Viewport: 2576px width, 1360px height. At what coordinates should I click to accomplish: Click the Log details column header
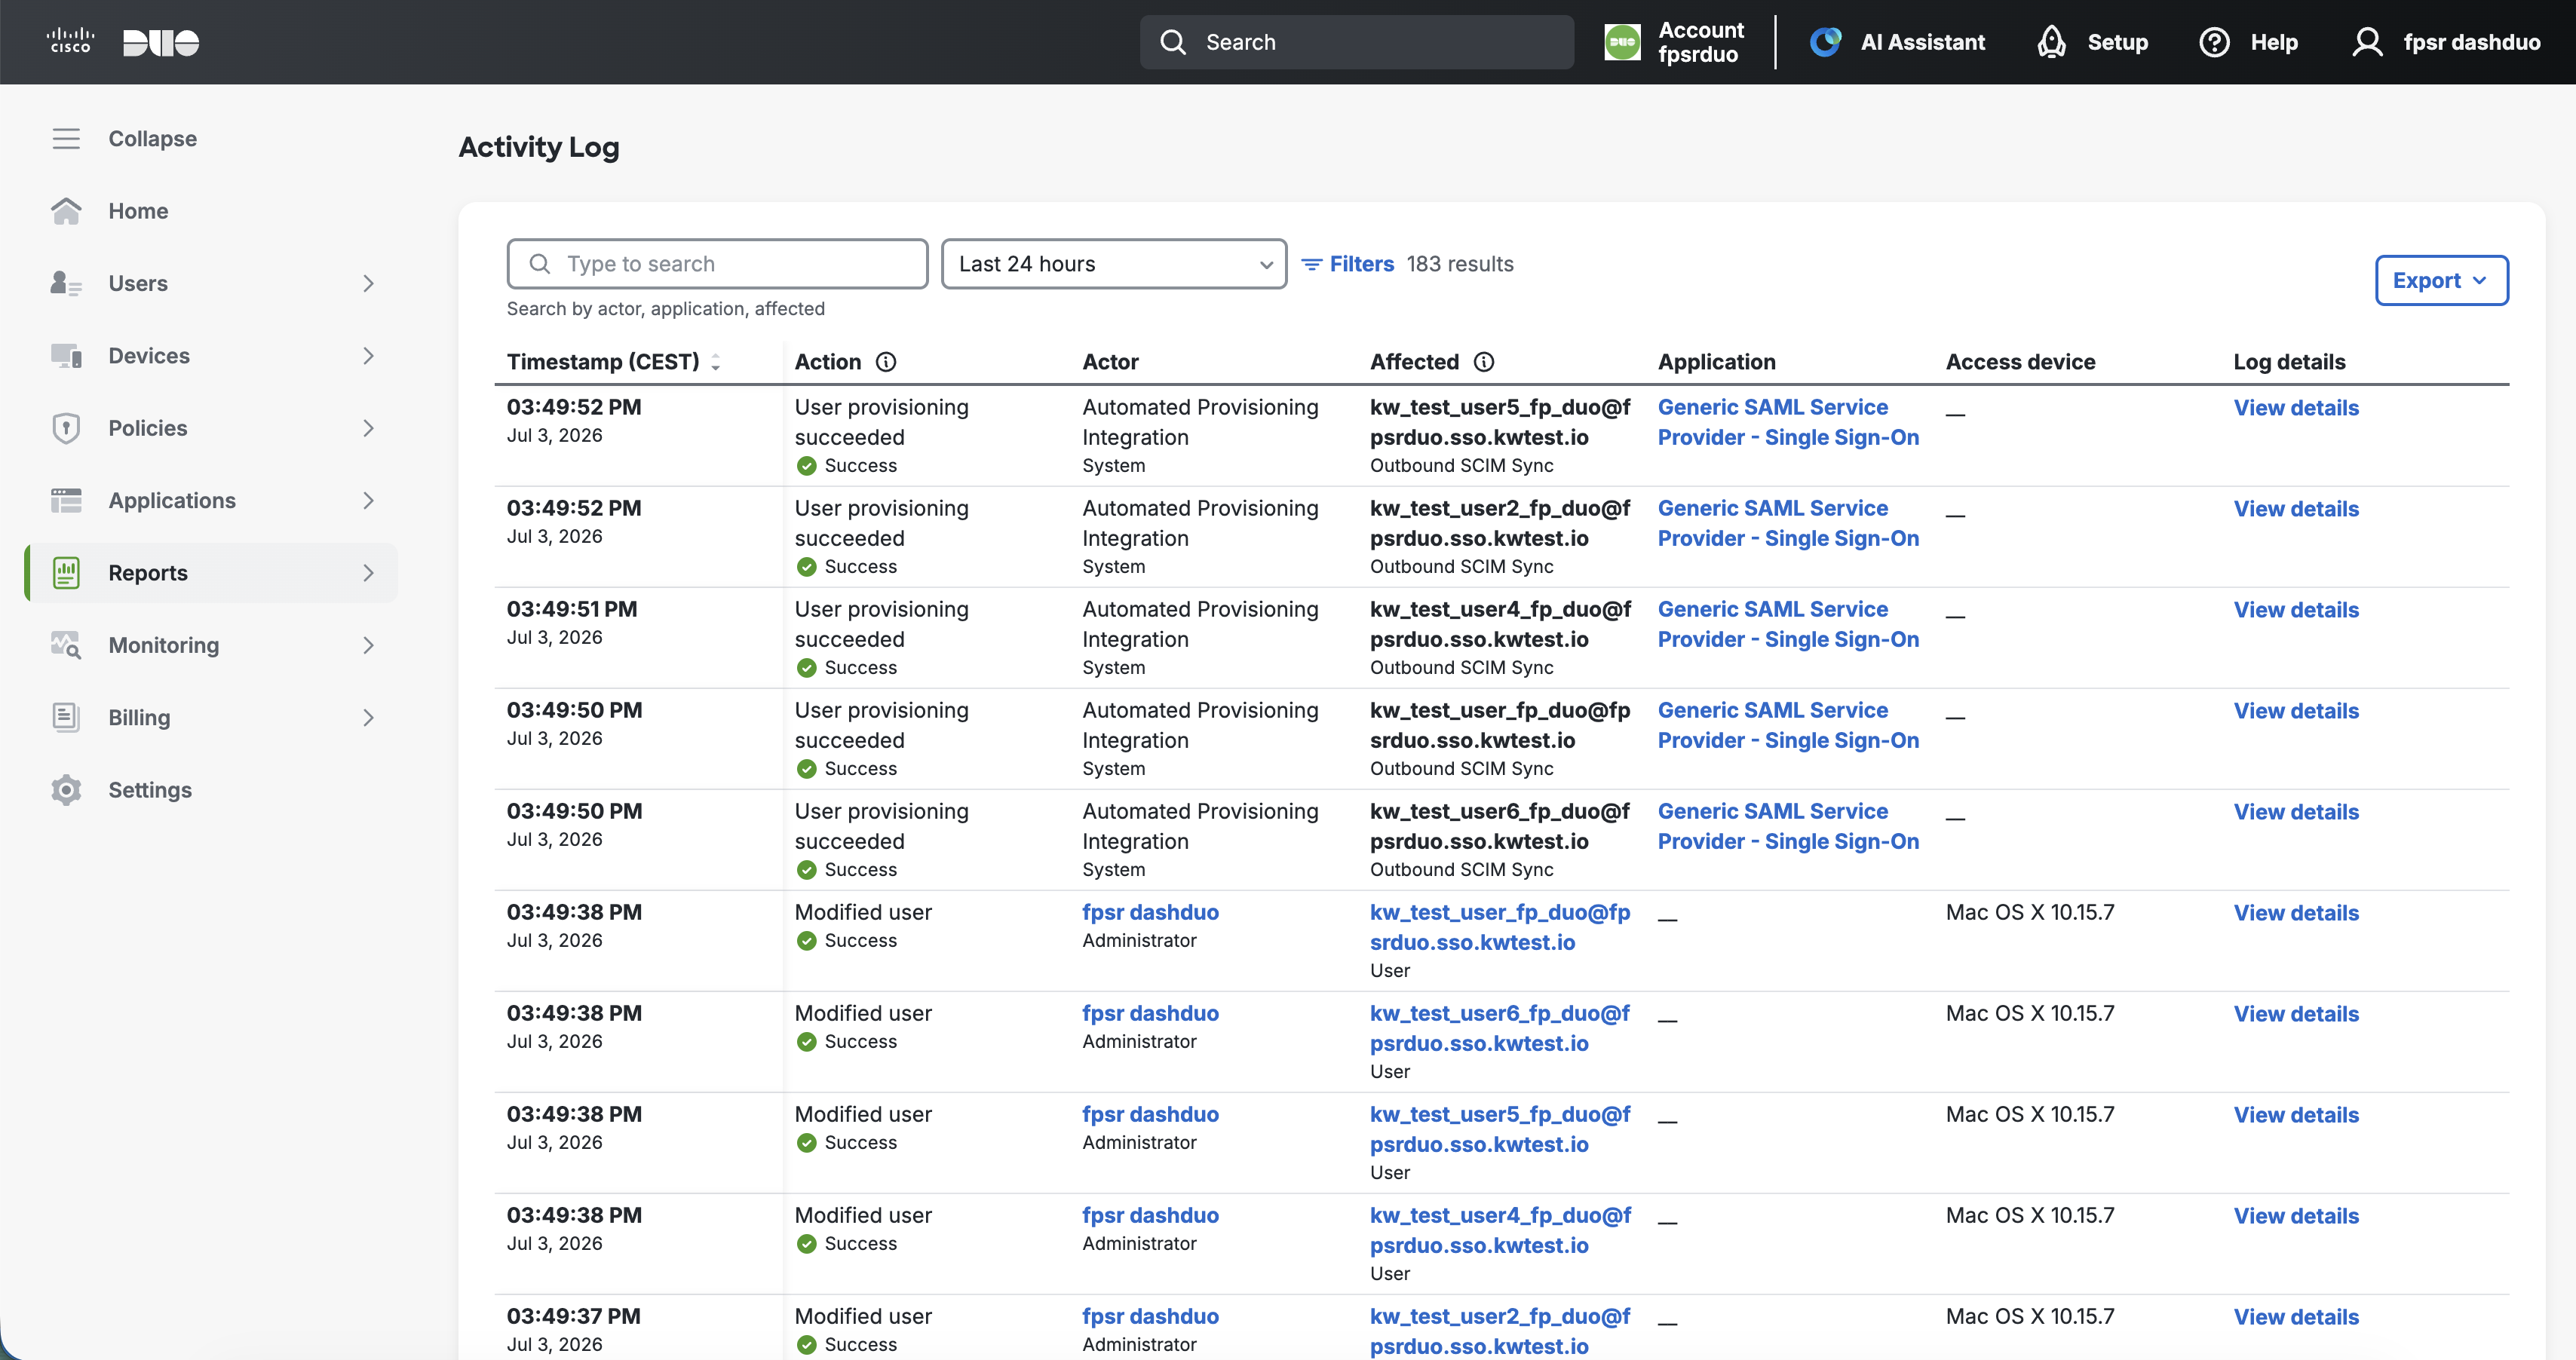click(x=2289, y=362)
